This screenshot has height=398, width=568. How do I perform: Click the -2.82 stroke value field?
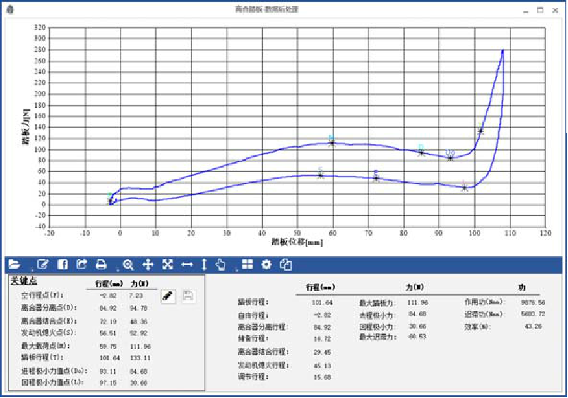pos(108,296)
